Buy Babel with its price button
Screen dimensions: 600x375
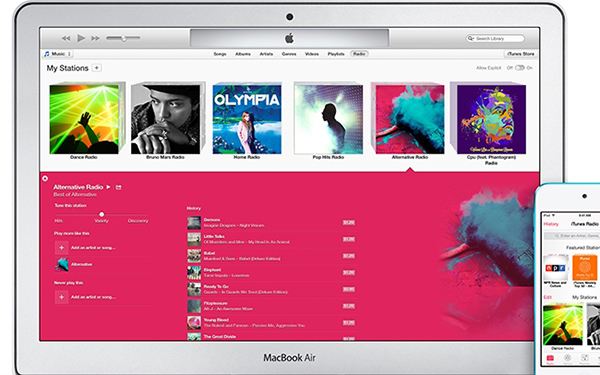(x=349, y=256)
